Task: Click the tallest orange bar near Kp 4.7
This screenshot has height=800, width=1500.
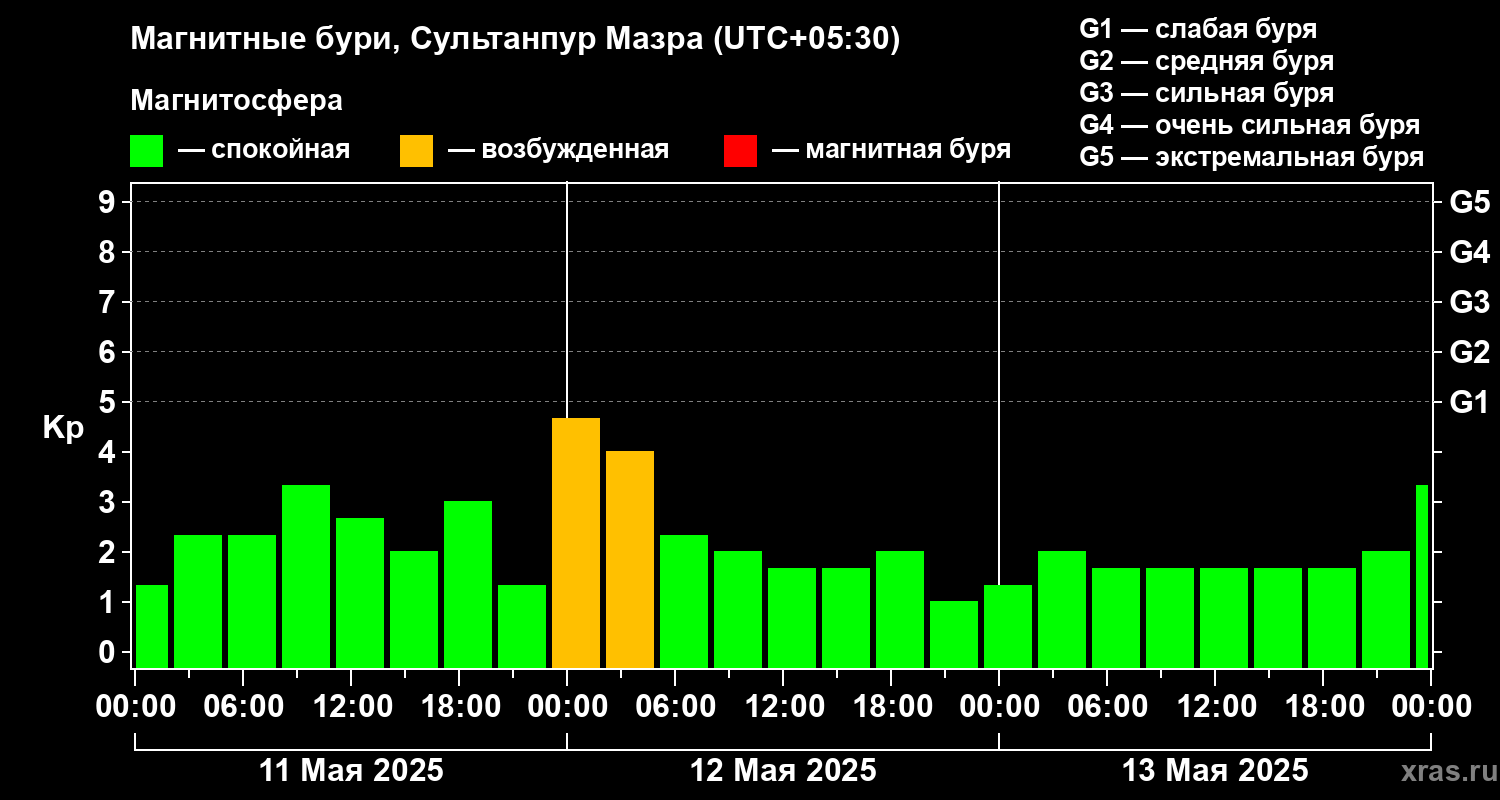Action: [x=576, y=543]
